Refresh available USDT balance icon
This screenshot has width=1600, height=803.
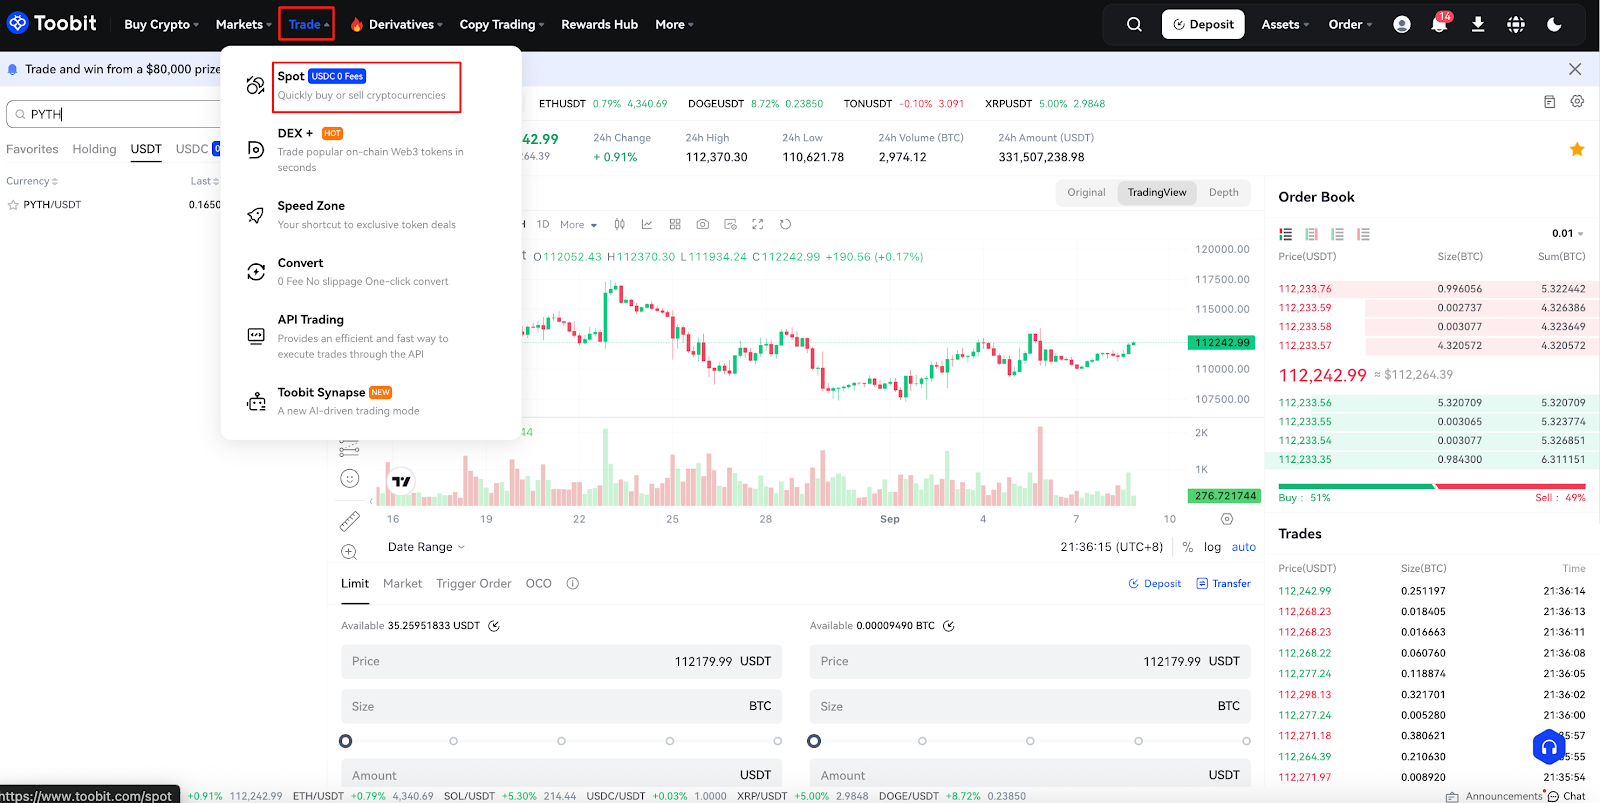click(494, 626)
